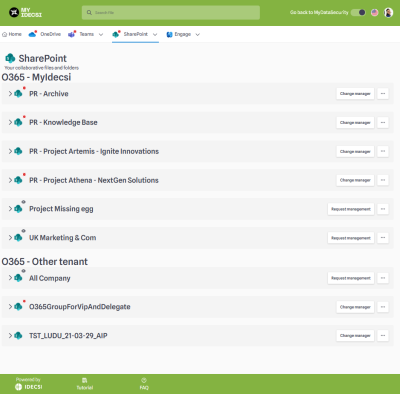Open the language flag selector
The image size is (400, 394).
pos(375,13)
